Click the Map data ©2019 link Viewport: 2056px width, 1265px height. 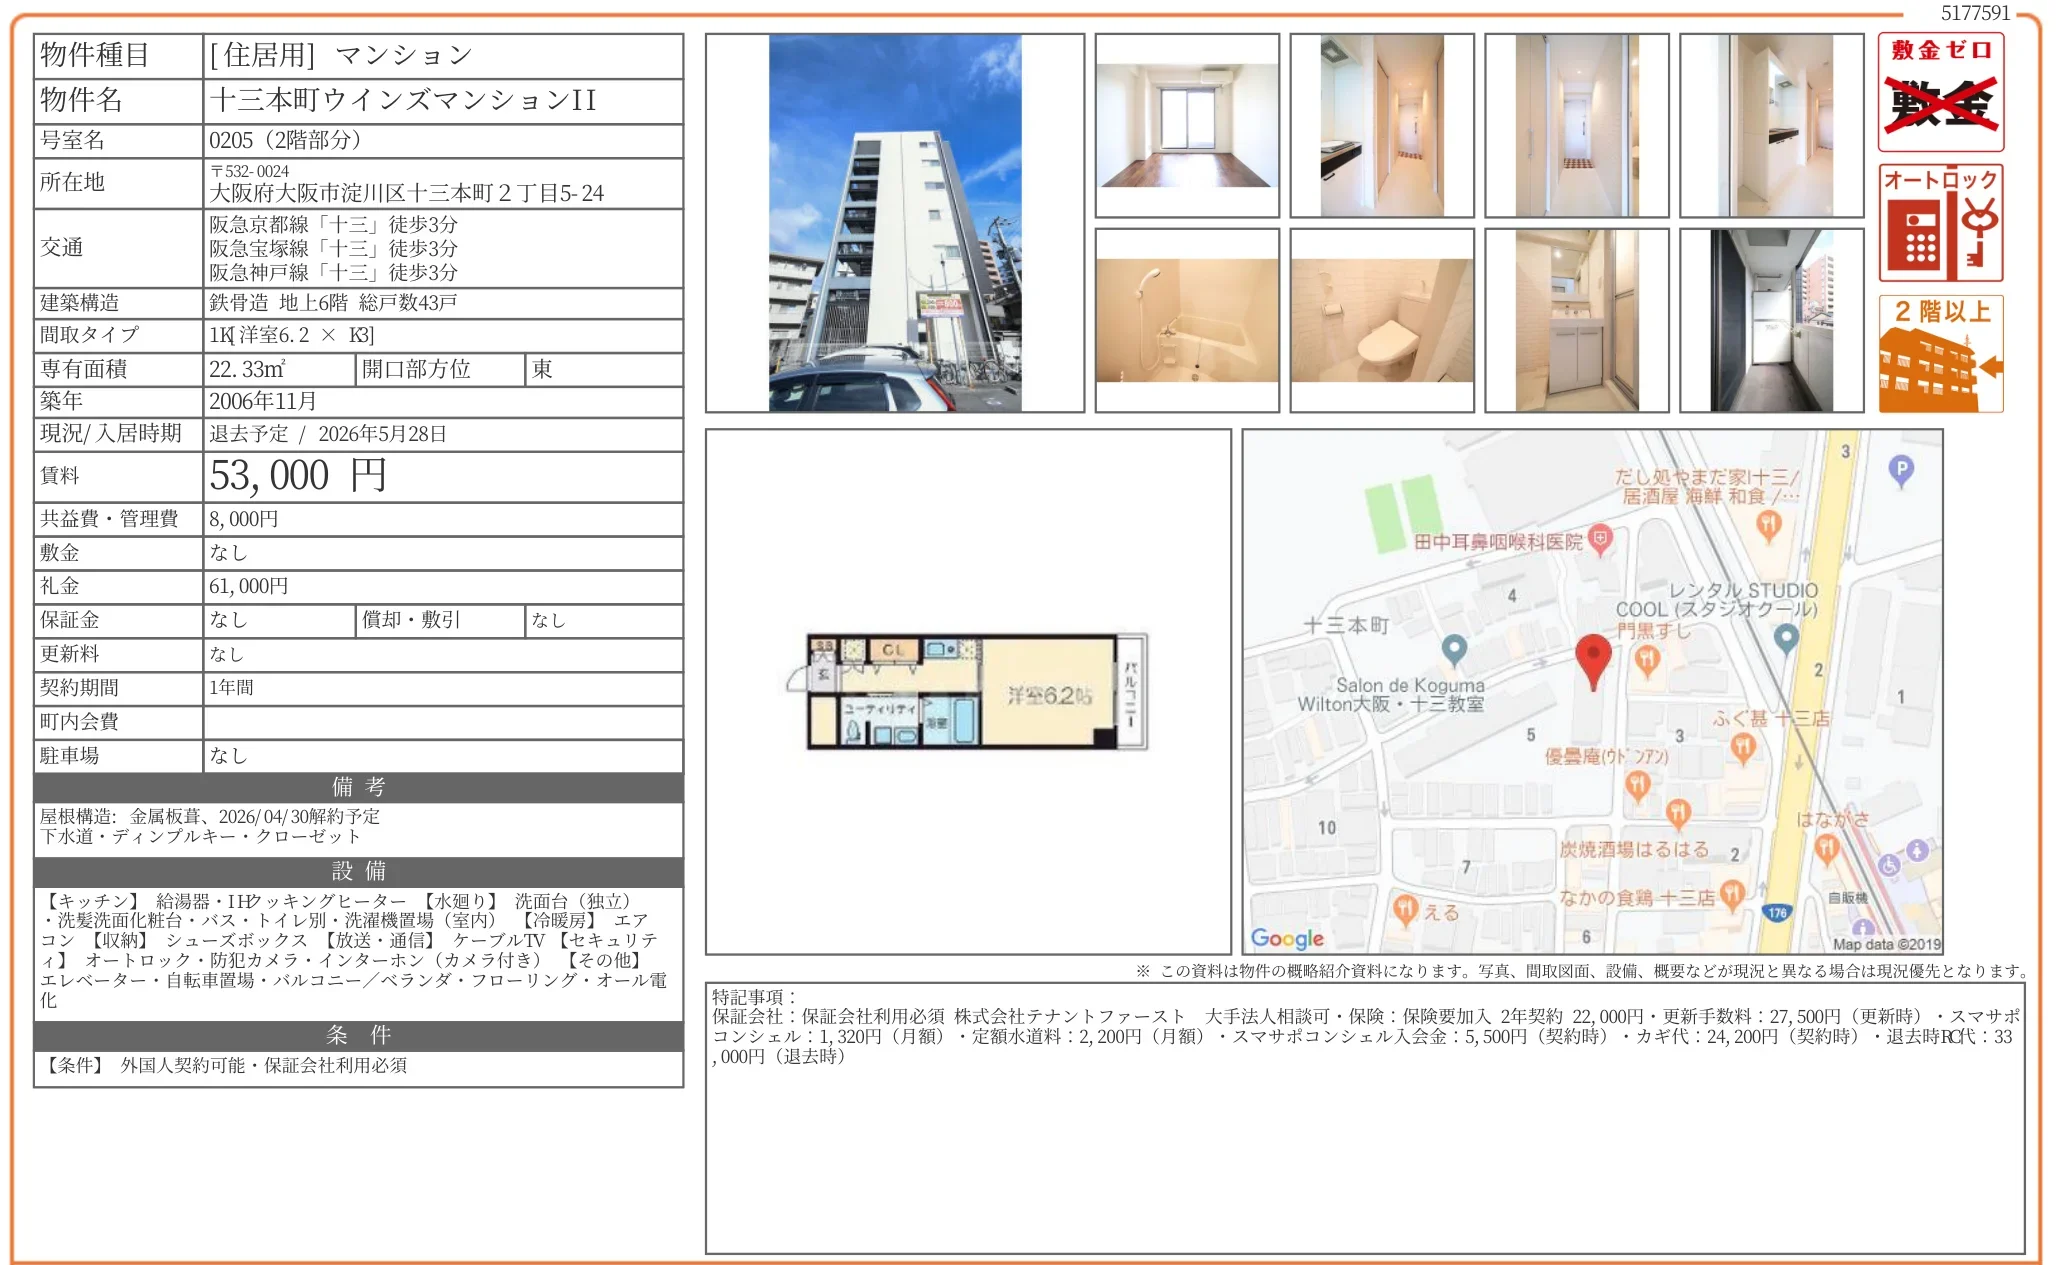[1885, 944]
